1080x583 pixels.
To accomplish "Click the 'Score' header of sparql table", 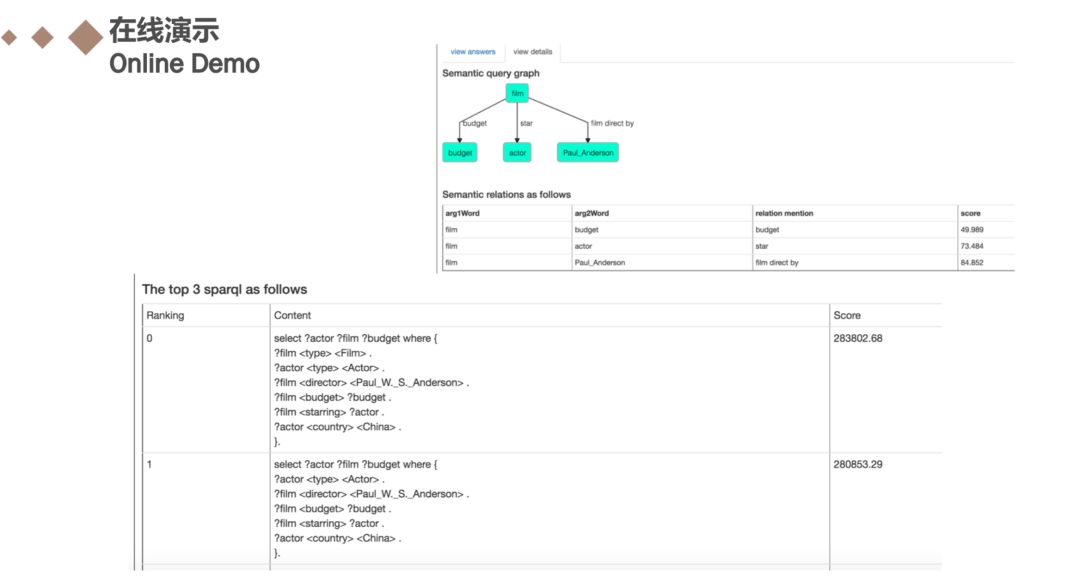I will (x=847, y=315).
